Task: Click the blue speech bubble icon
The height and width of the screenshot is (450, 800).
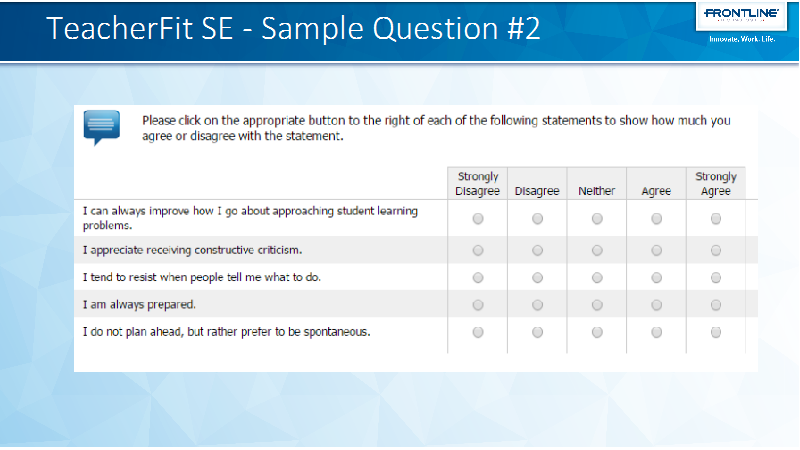Action: (102, 127)
